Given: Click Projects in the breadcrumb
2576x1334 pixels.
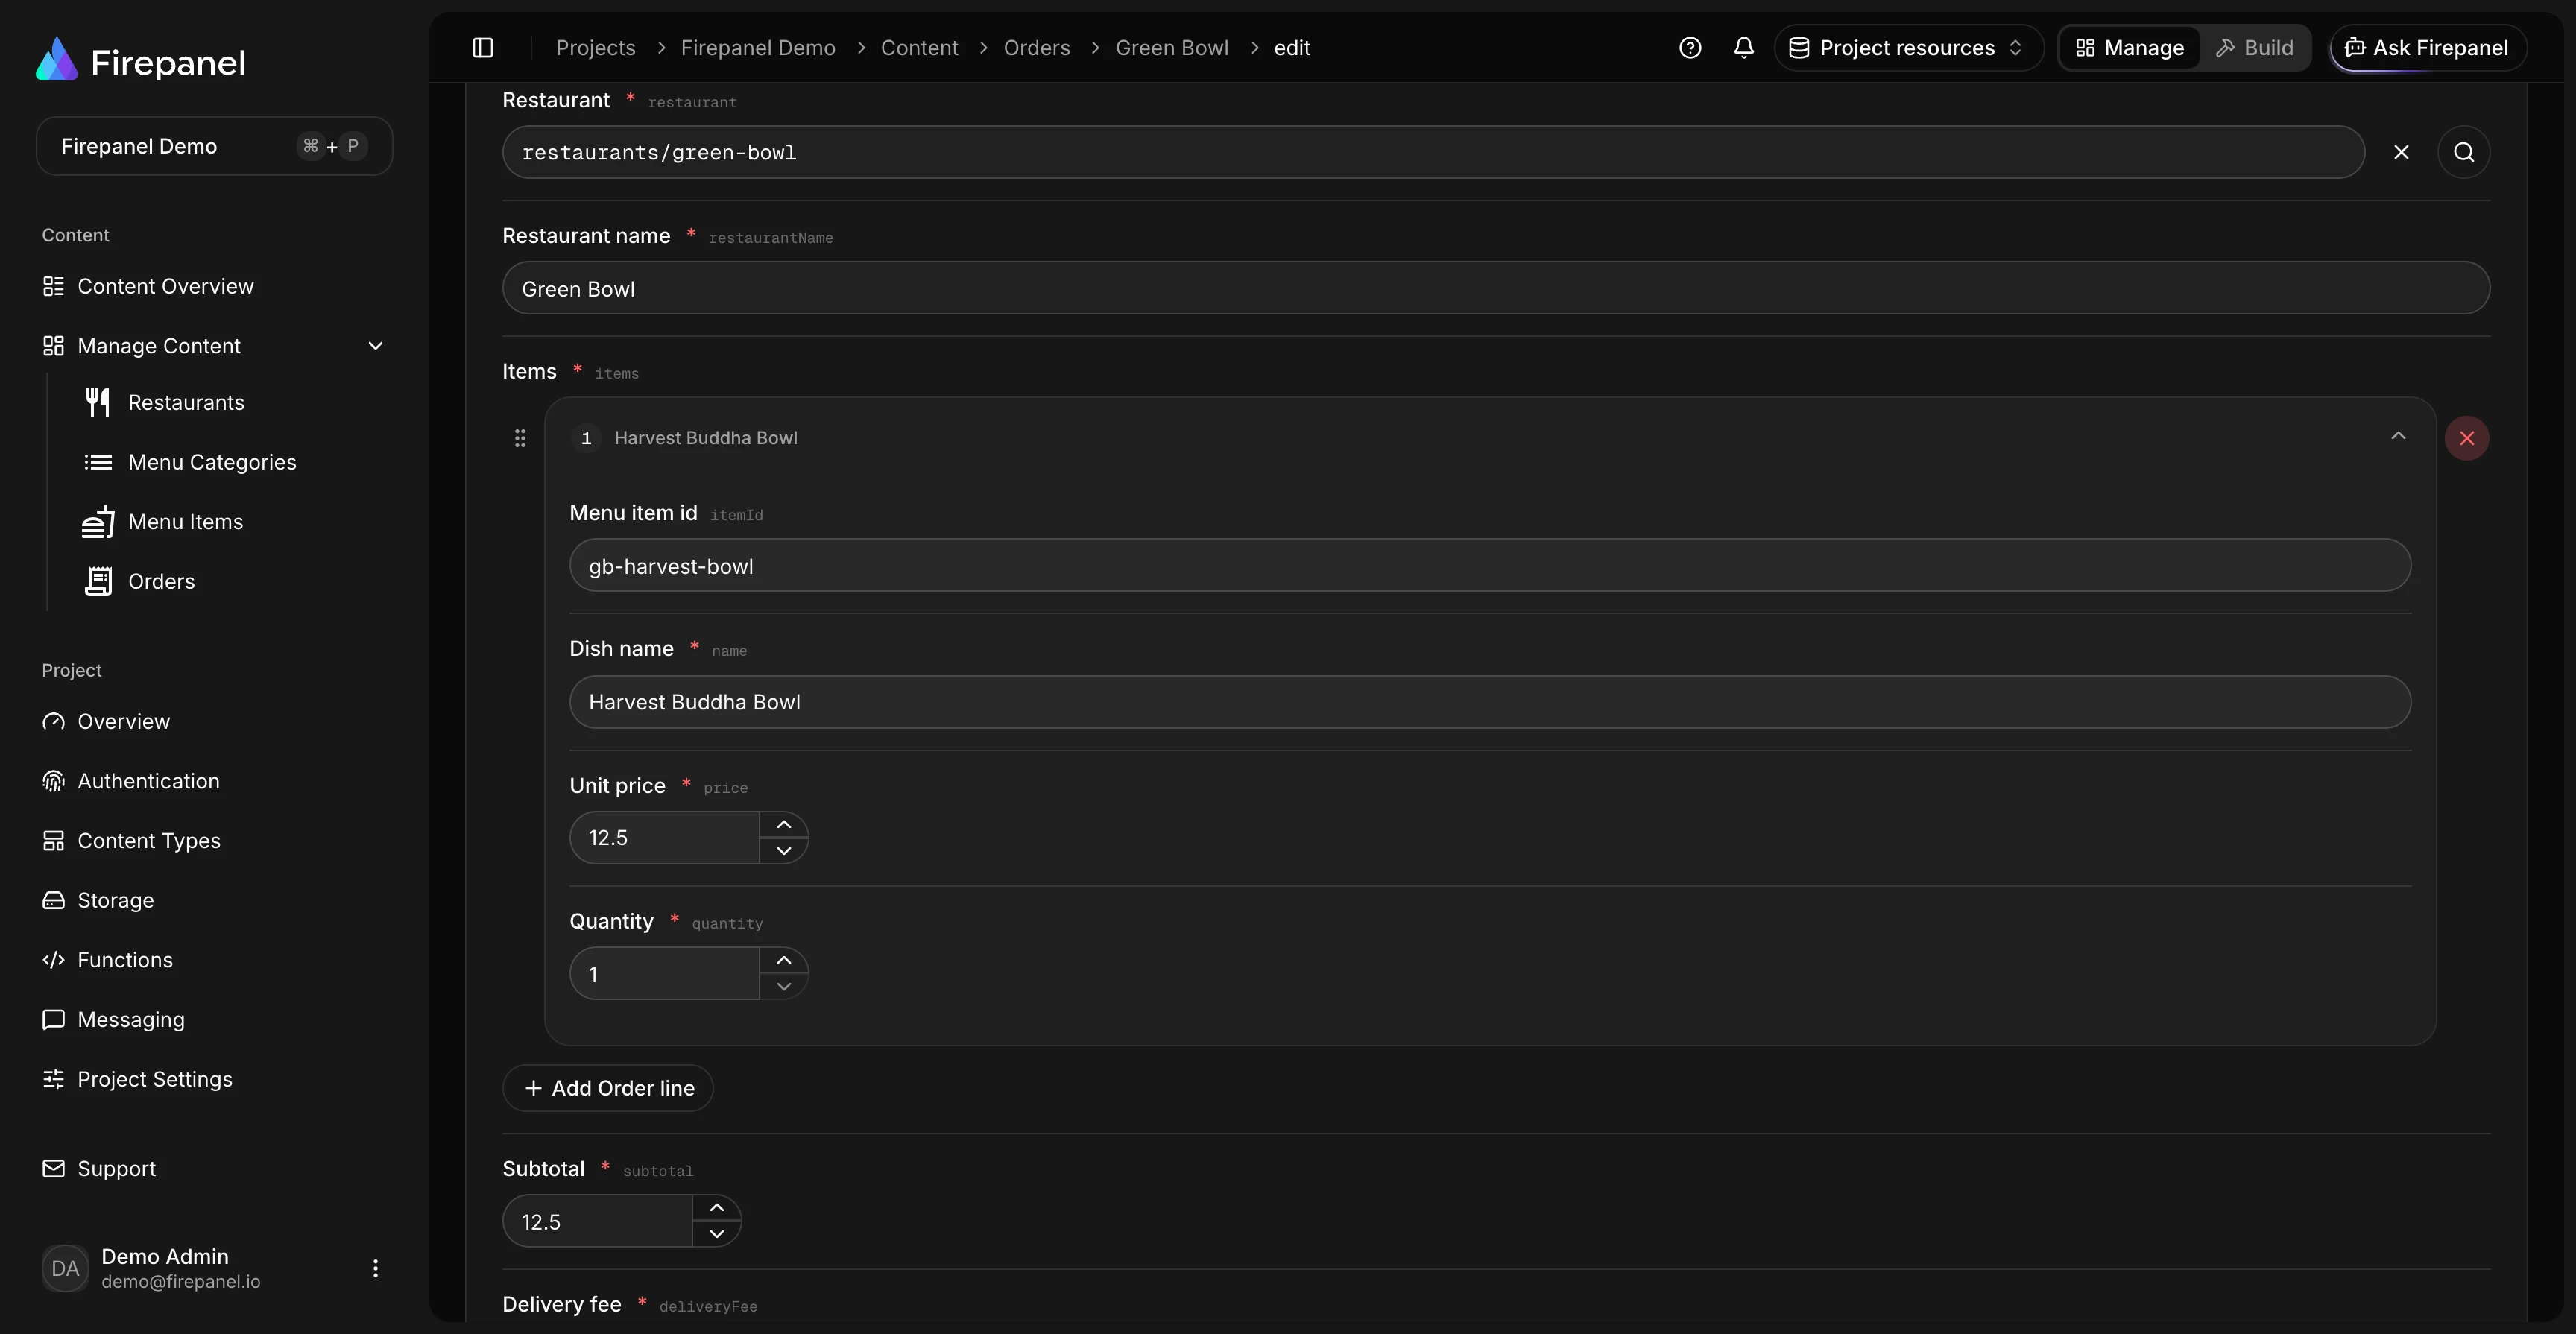Looking at the screenshot, I should tap(595, 48).
